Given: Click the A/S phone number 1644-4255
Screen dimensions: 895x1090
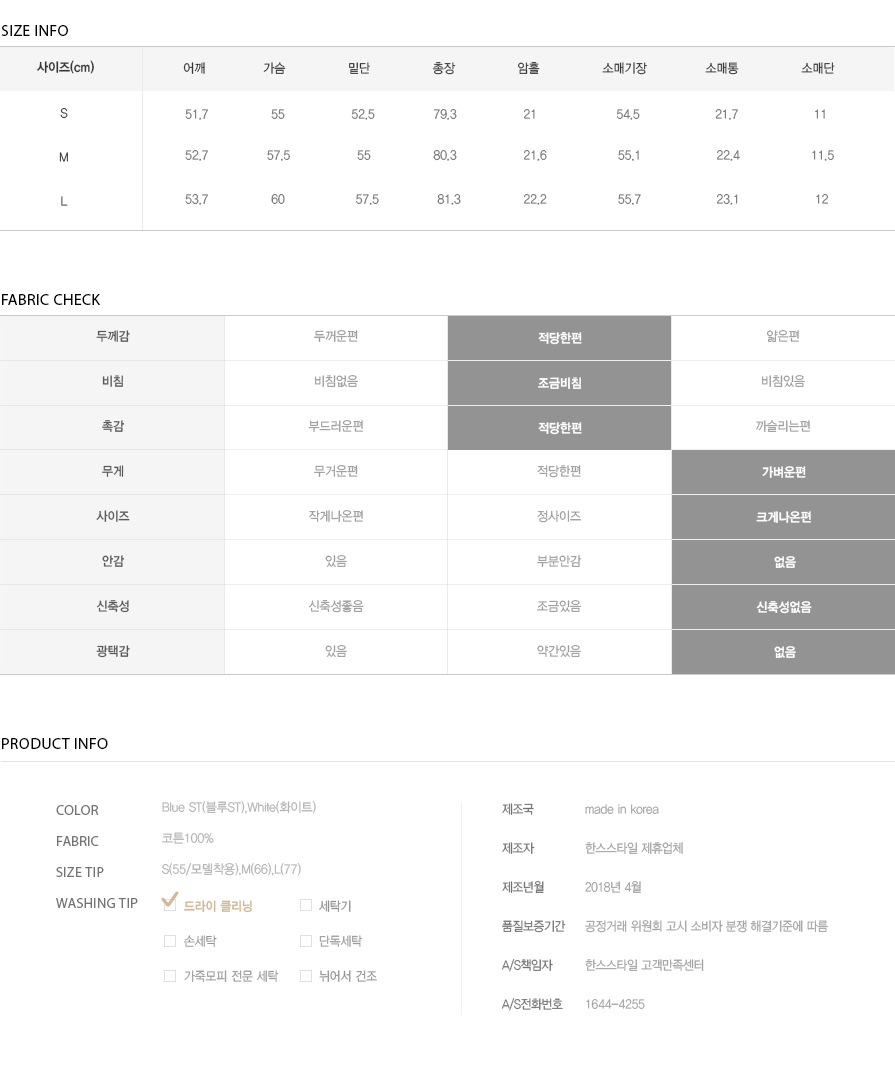Looking at the screenshot, I should point(615,1004).
